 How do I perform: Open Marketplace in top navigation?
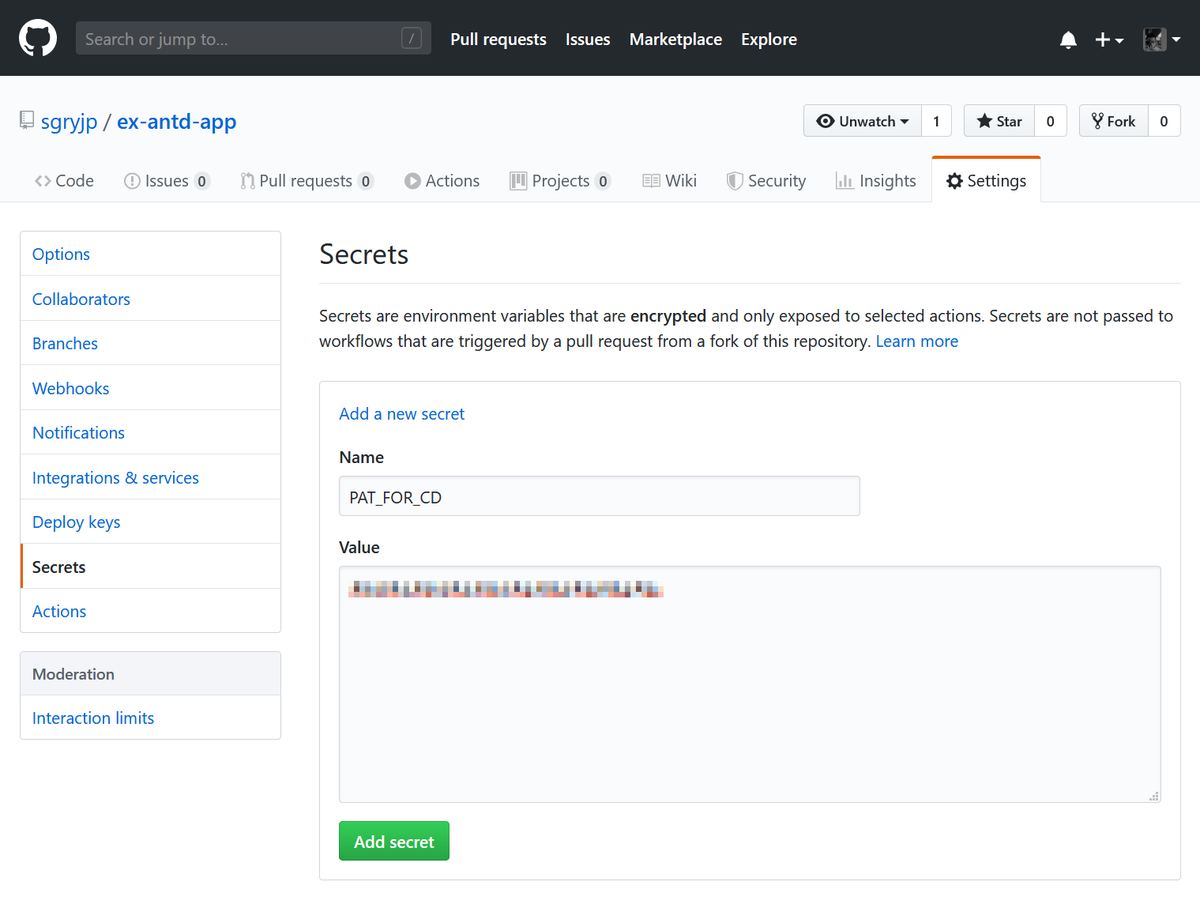[676, 39]
